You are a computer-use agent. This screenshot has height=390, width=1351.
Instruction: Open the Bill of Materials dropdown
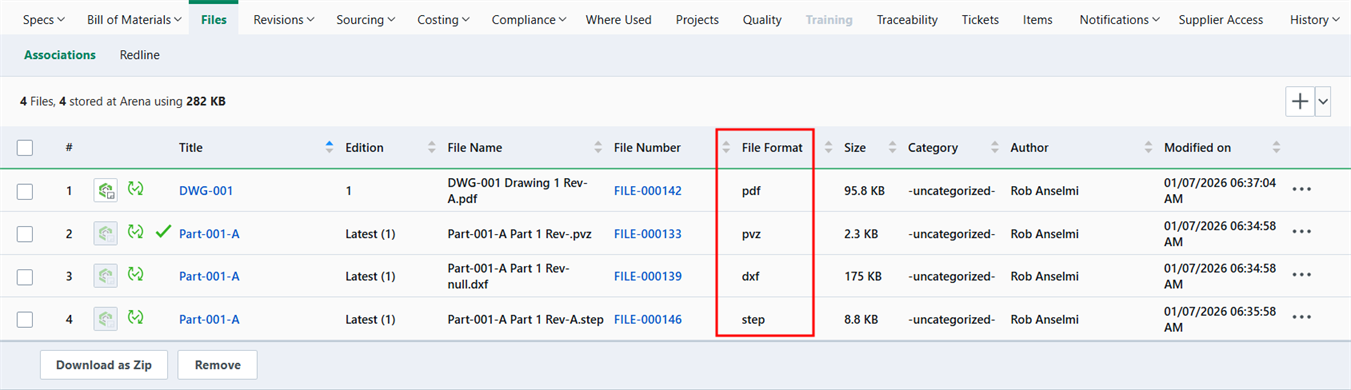pos(134,19)
